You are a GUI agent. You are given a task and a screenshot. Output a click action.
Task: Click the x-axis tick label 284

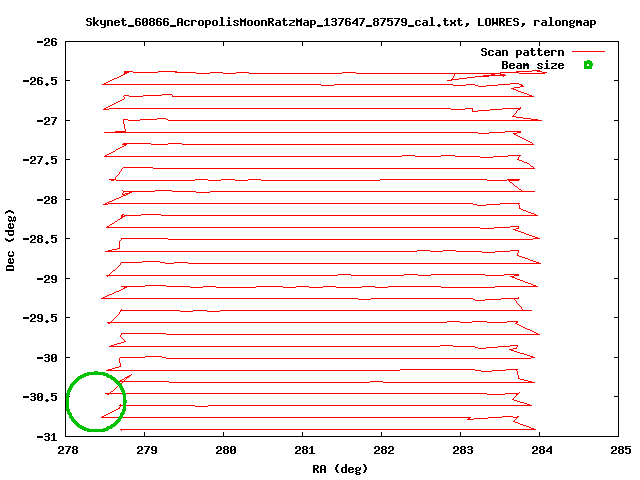pos(542,450)
